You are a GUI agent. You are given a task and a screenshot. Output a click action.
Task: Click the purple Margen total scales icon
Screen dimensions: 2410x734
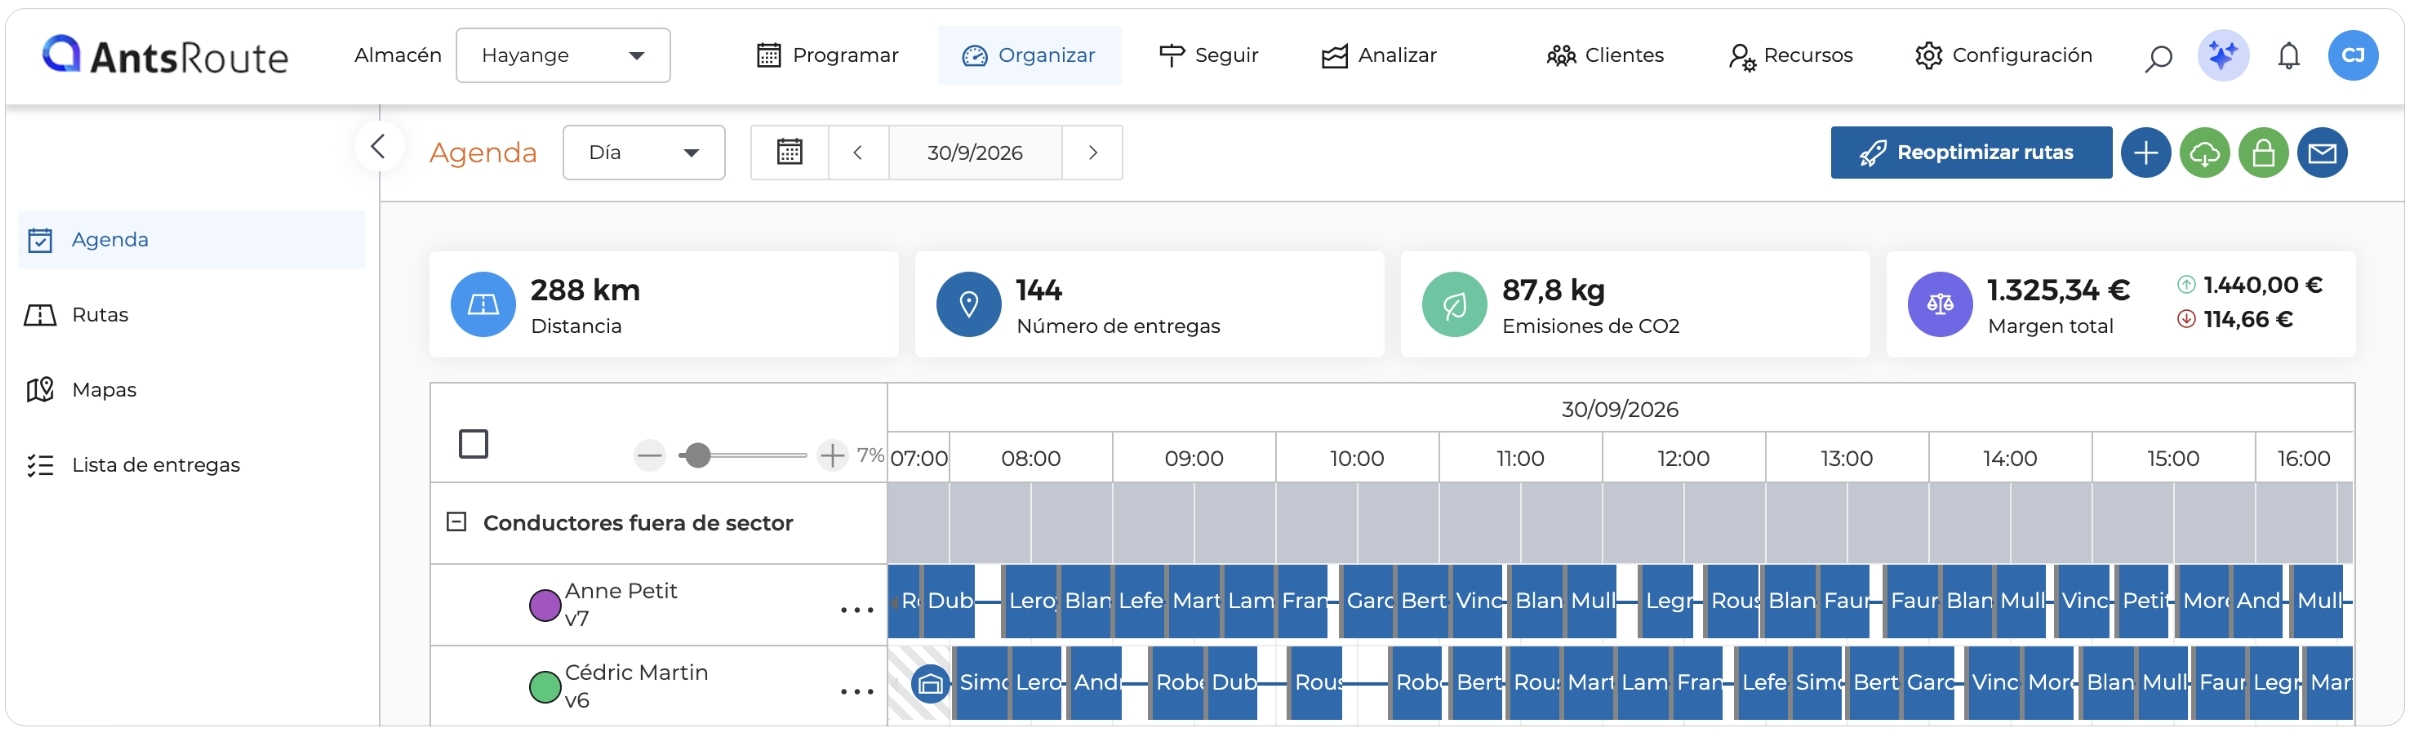point(1940,304)
